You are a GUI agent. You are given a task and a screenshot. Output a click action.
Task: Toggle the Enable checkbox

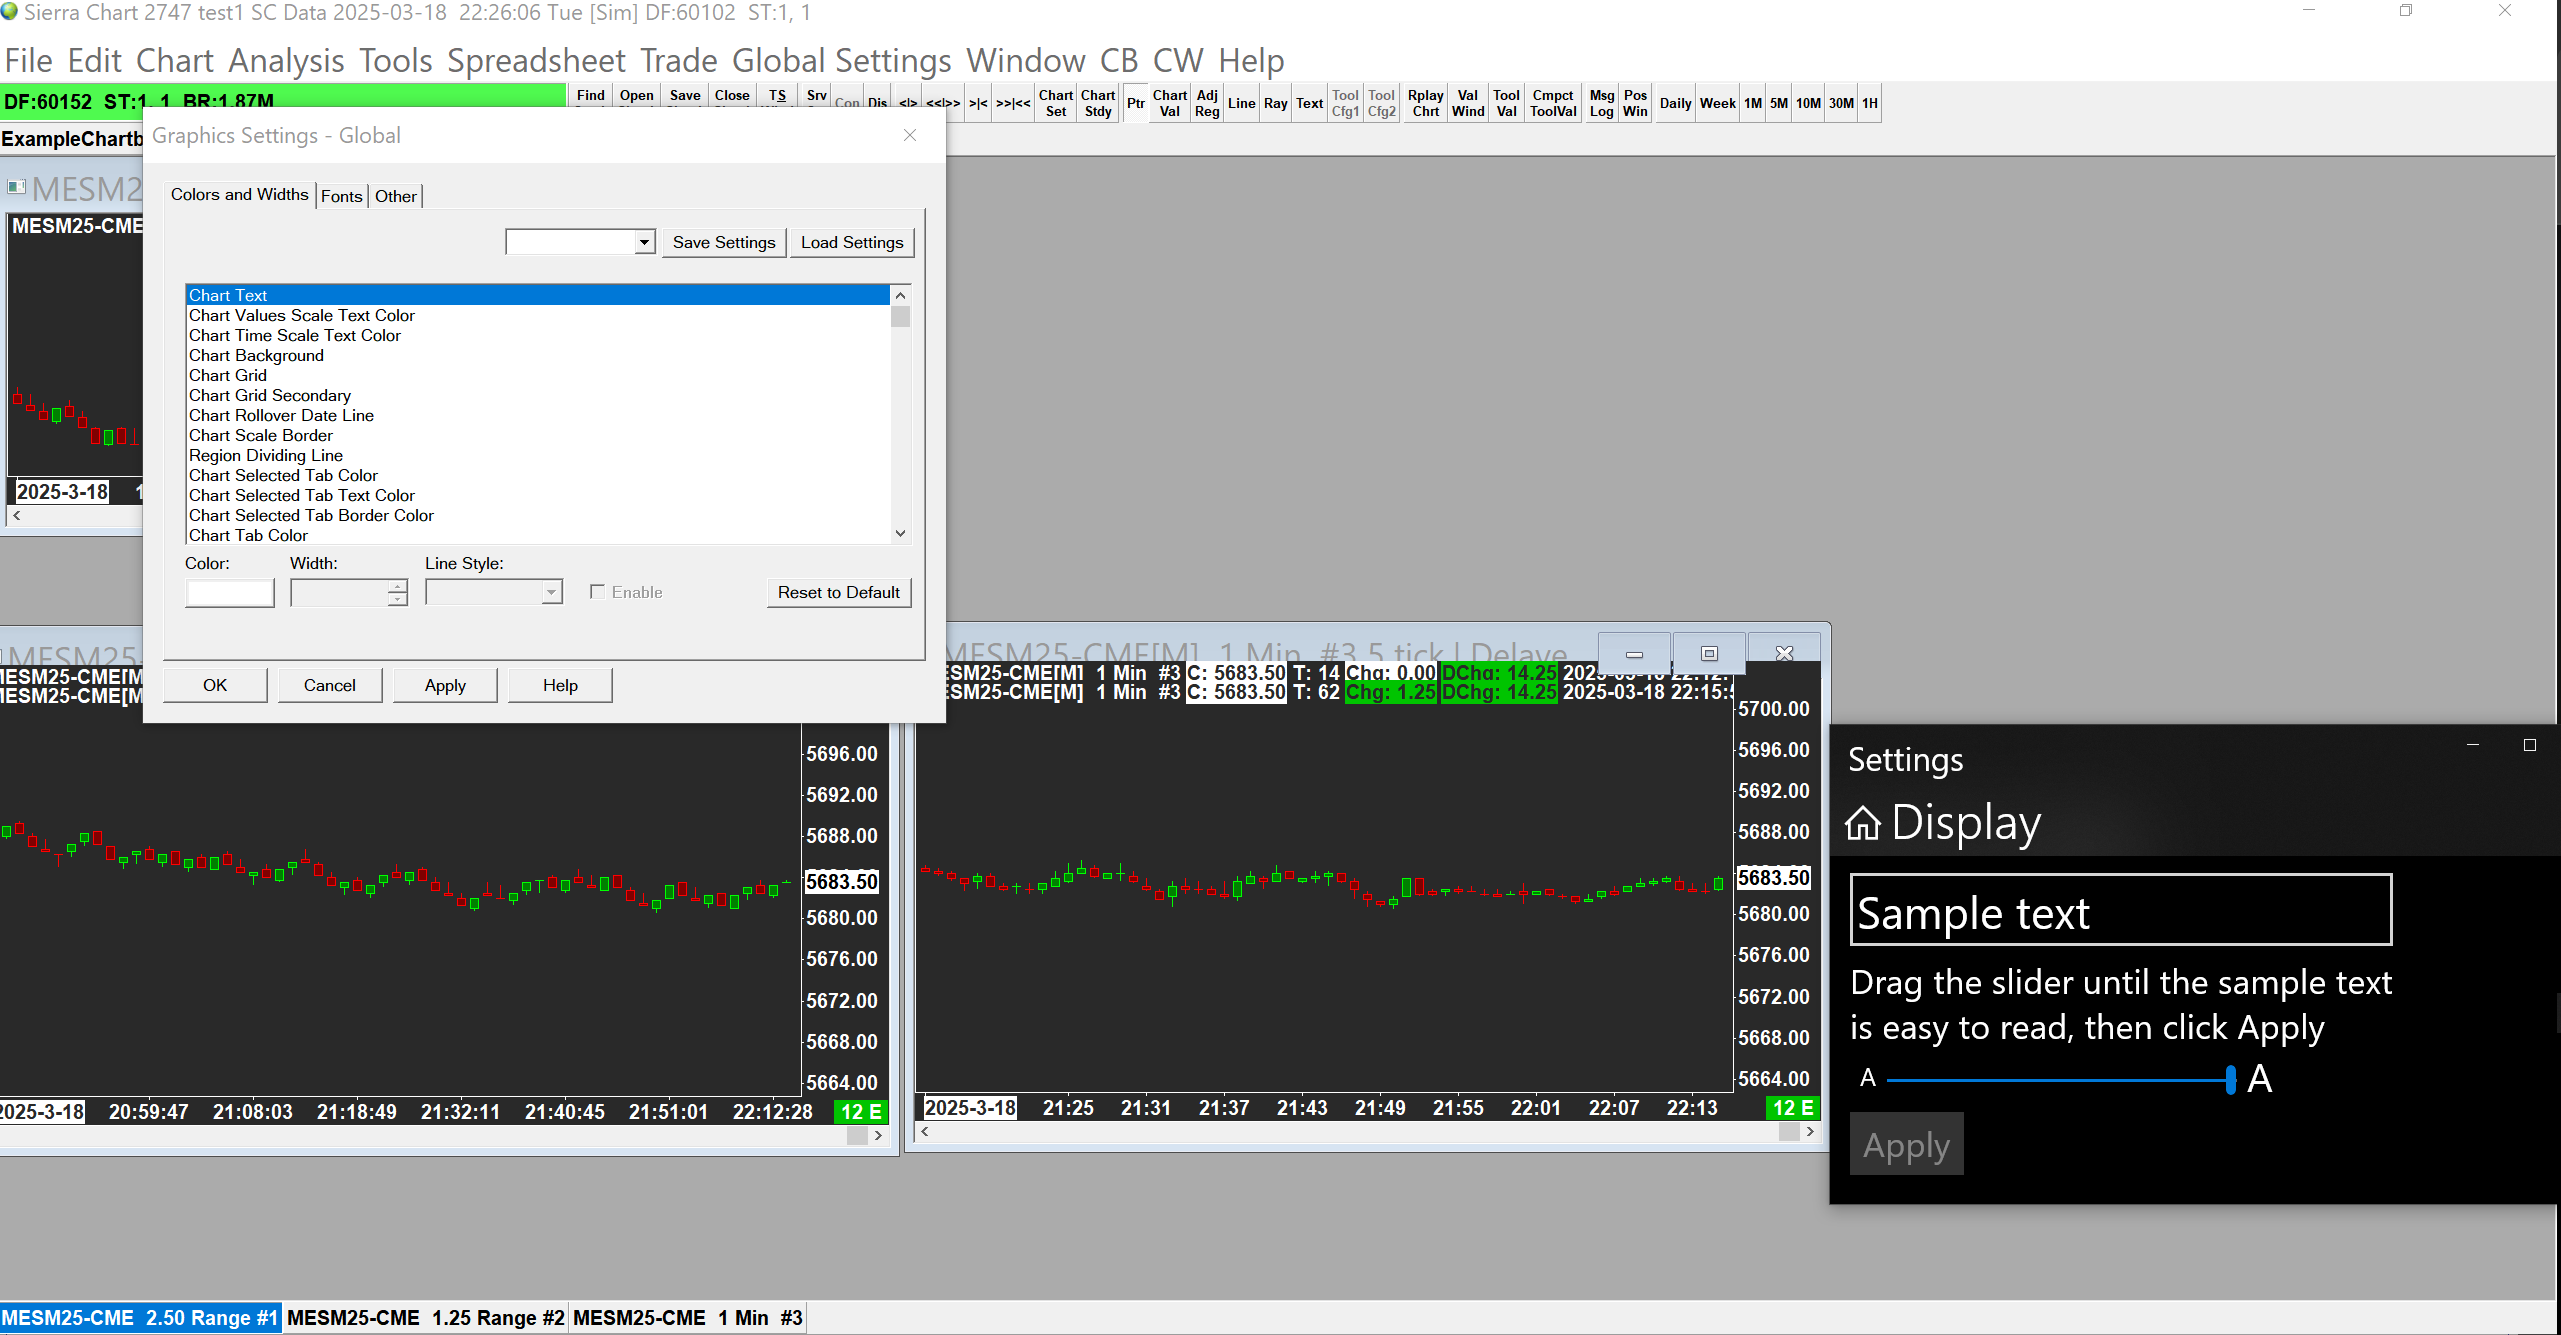click(598, 592)
